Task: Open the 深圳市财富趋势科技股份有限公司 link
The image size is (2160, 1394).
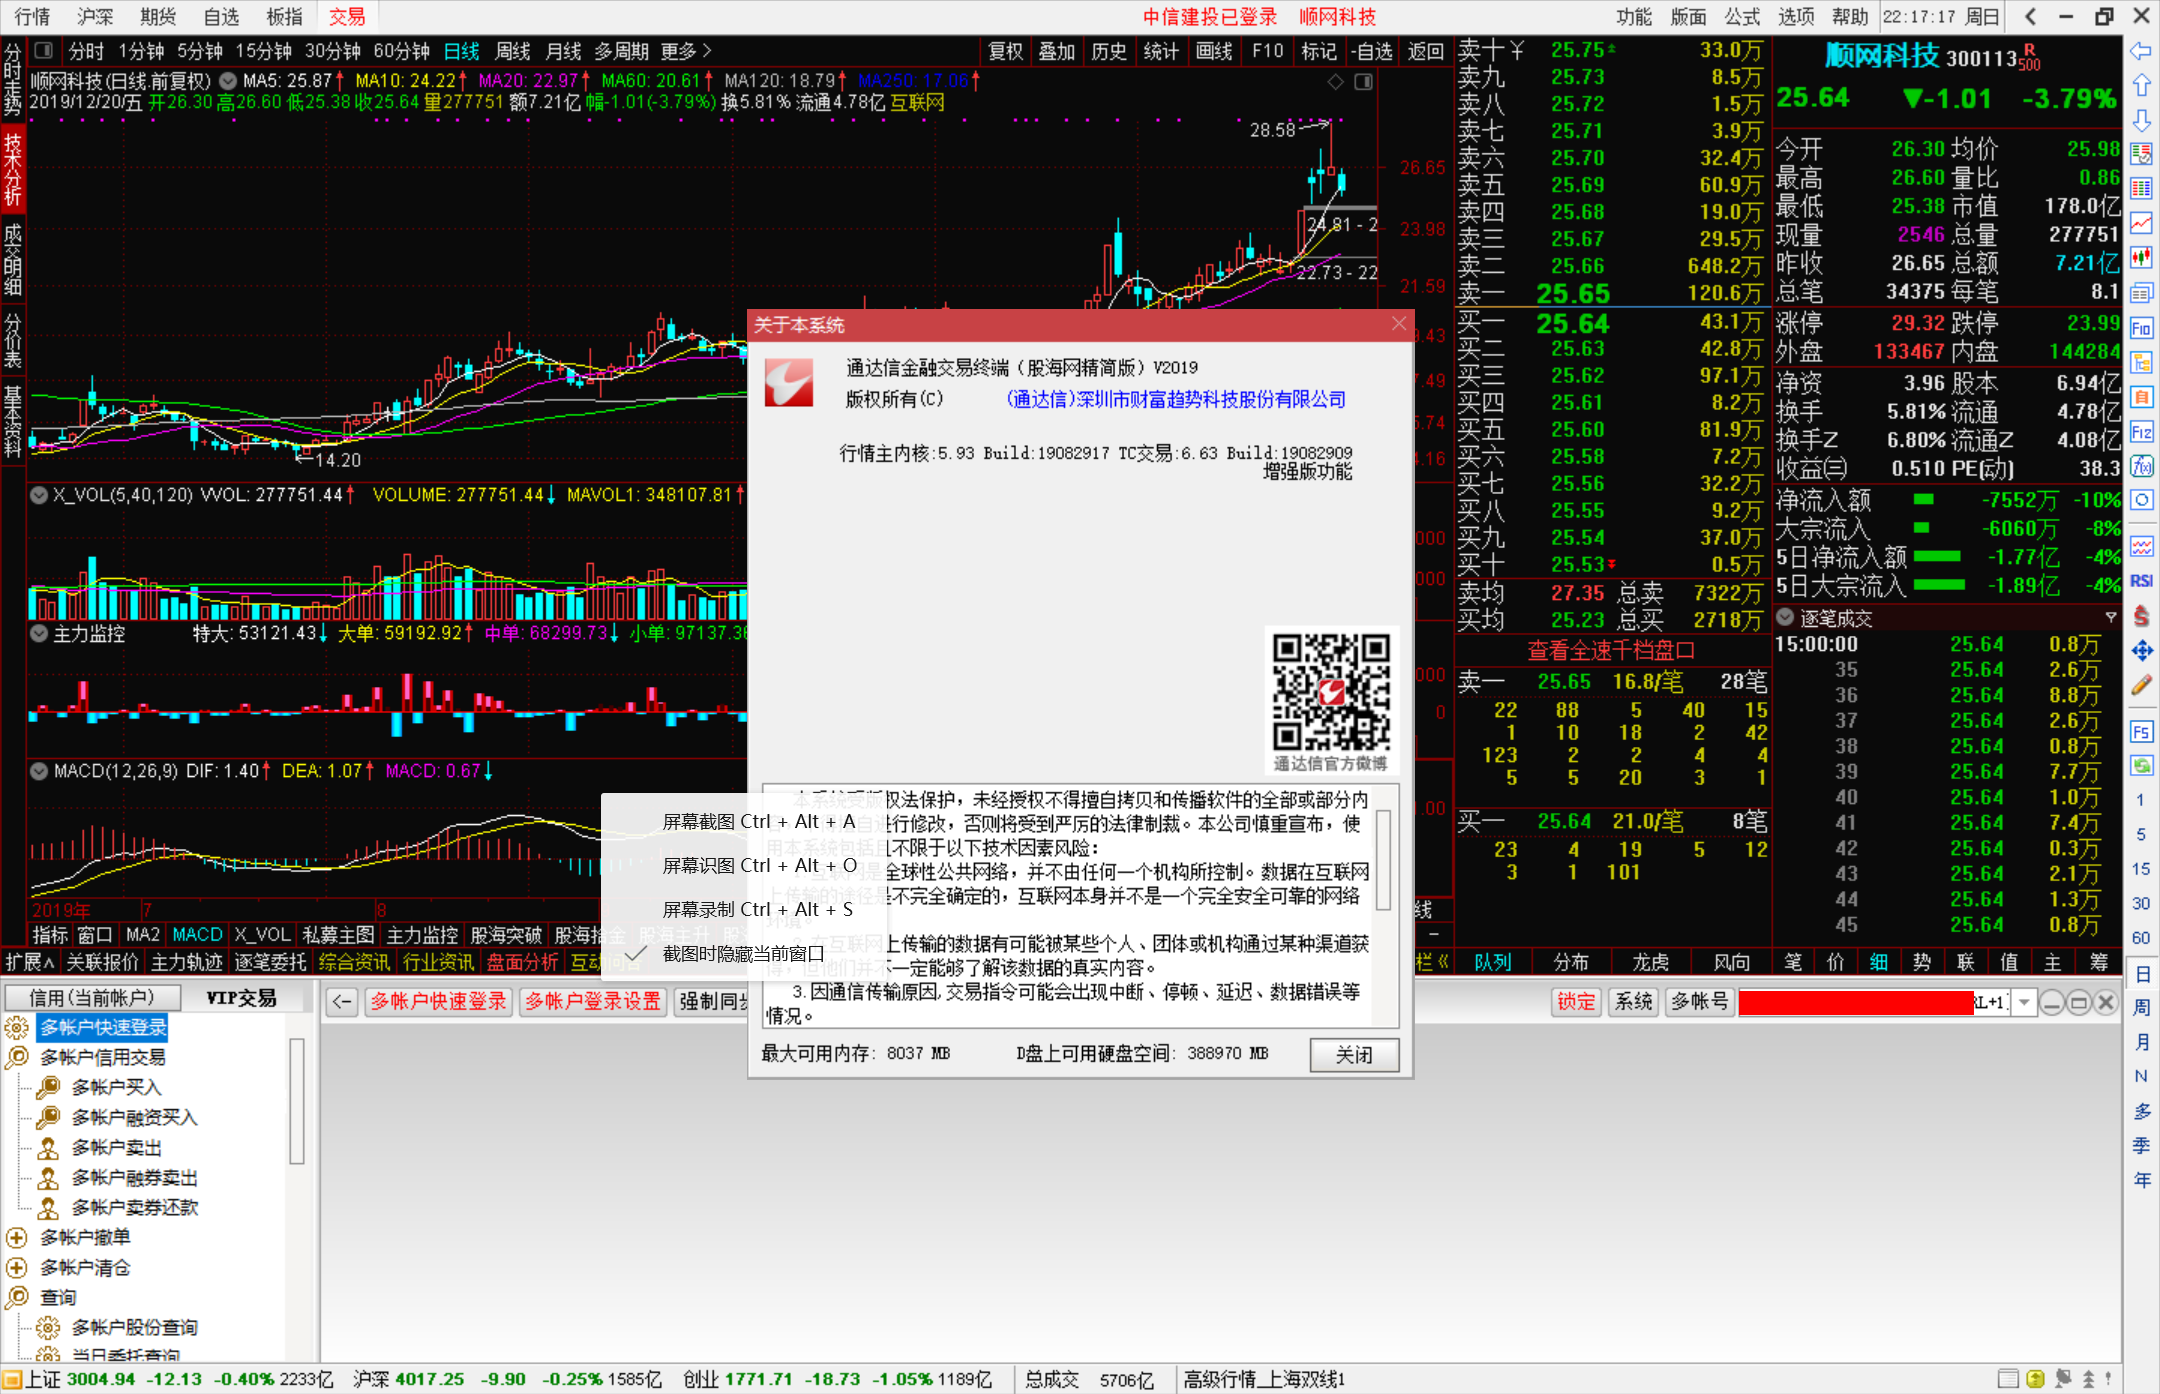Action: (1176, 400)
